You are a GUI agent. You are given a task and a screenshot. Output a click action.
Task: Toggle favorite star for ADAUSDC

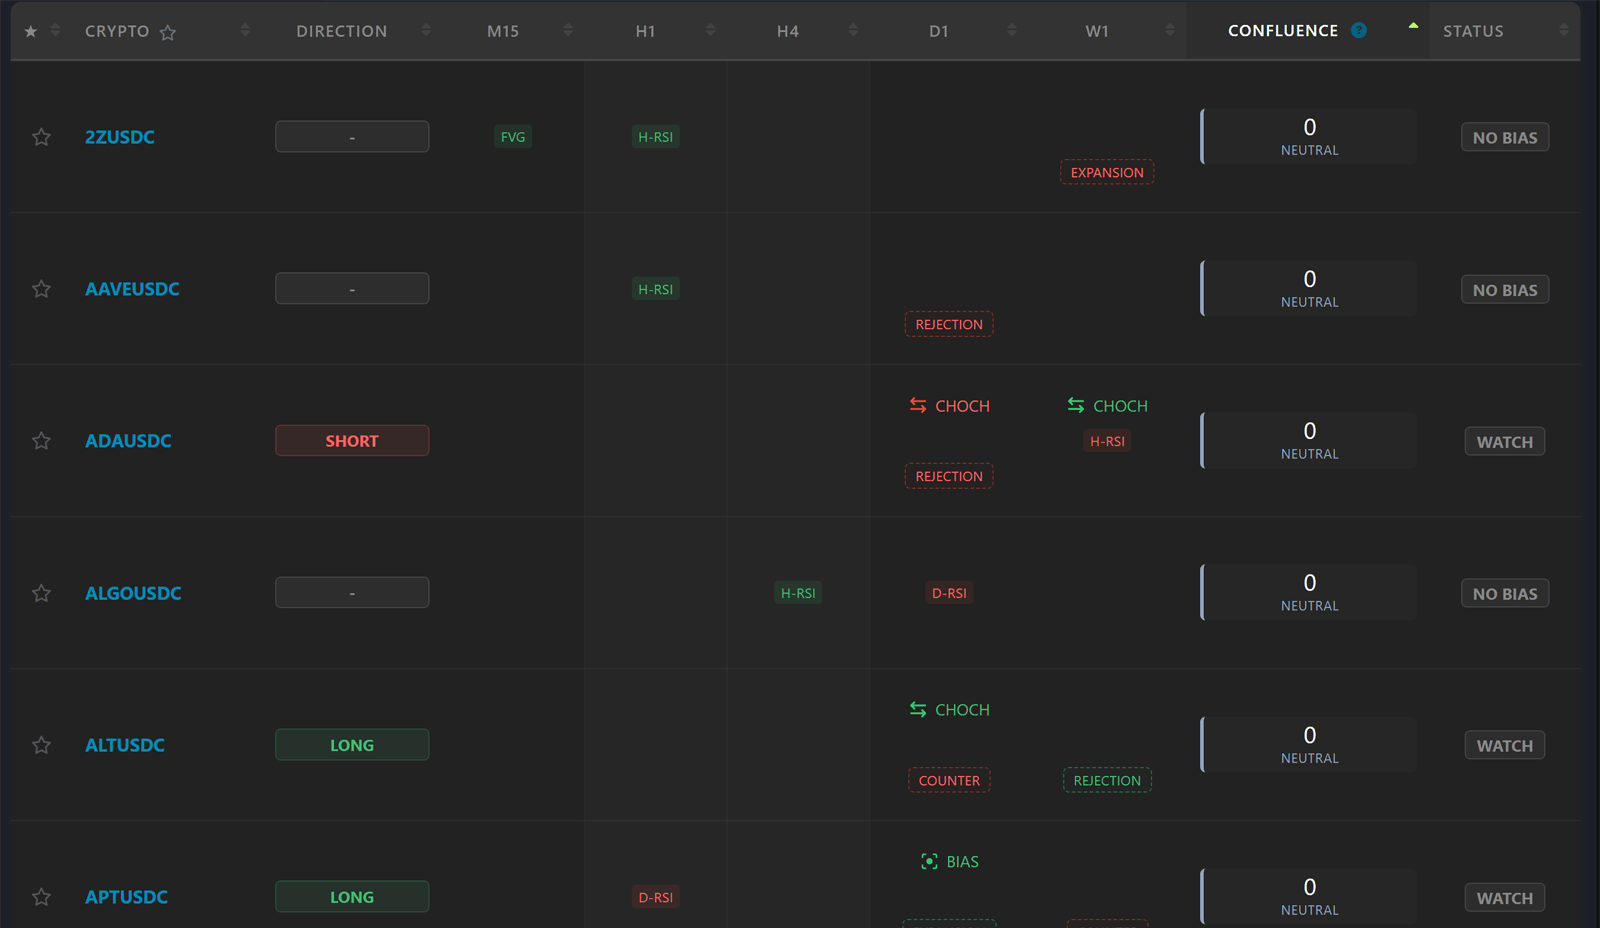(41, 441)
